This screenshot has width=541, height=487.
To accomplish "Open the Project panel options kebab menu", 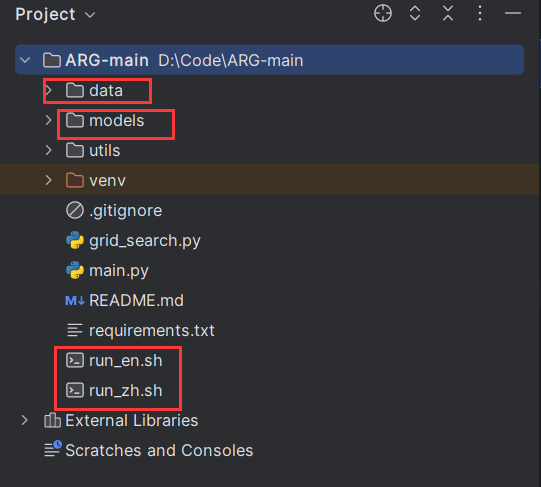I will click(480, 13).
